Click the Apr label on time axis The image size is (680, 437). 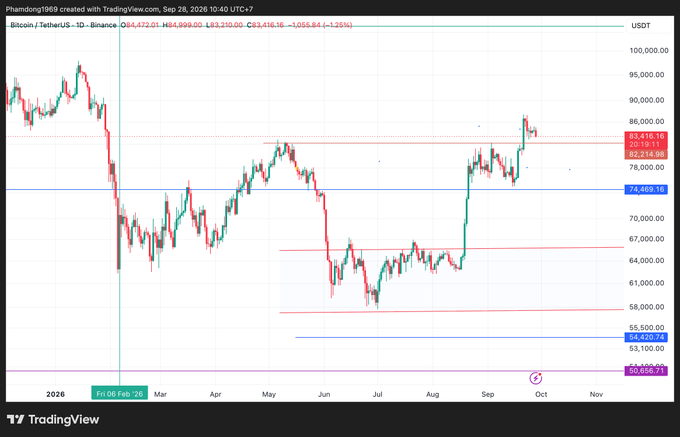pos(215,394)
